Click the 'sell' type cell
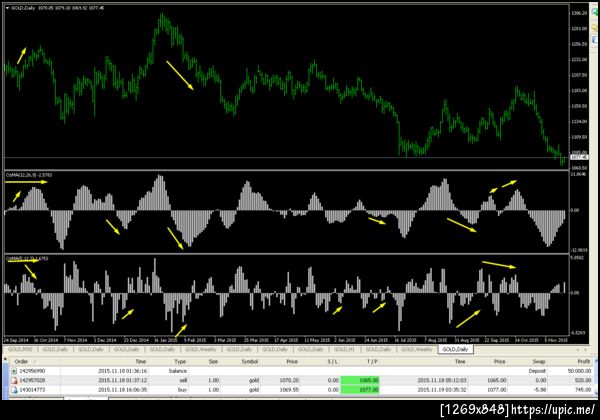600x420 pixels. tap(183, 381)
